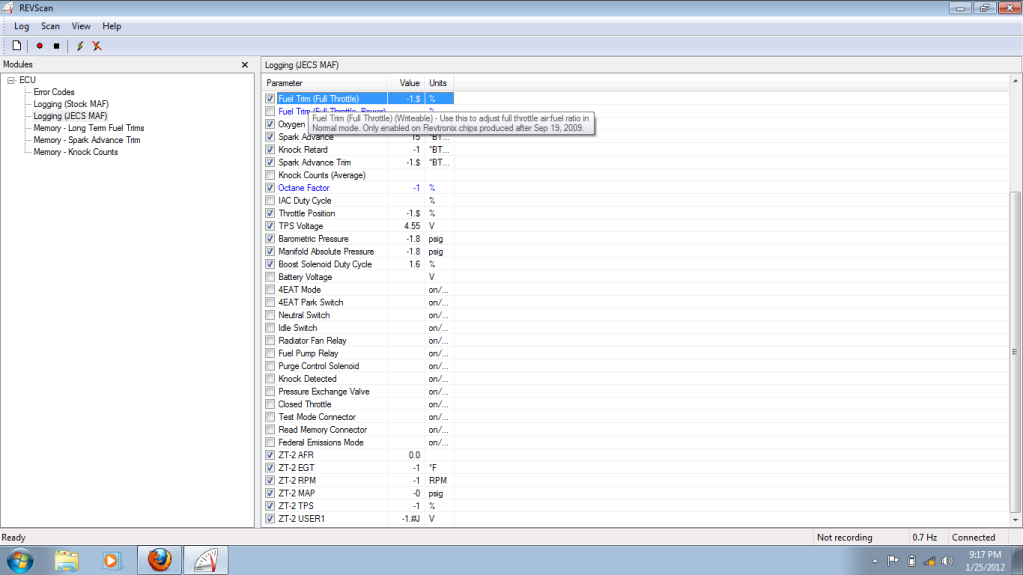Uncheck ZT-2 USER1 parameter

(x=270, y=519)
